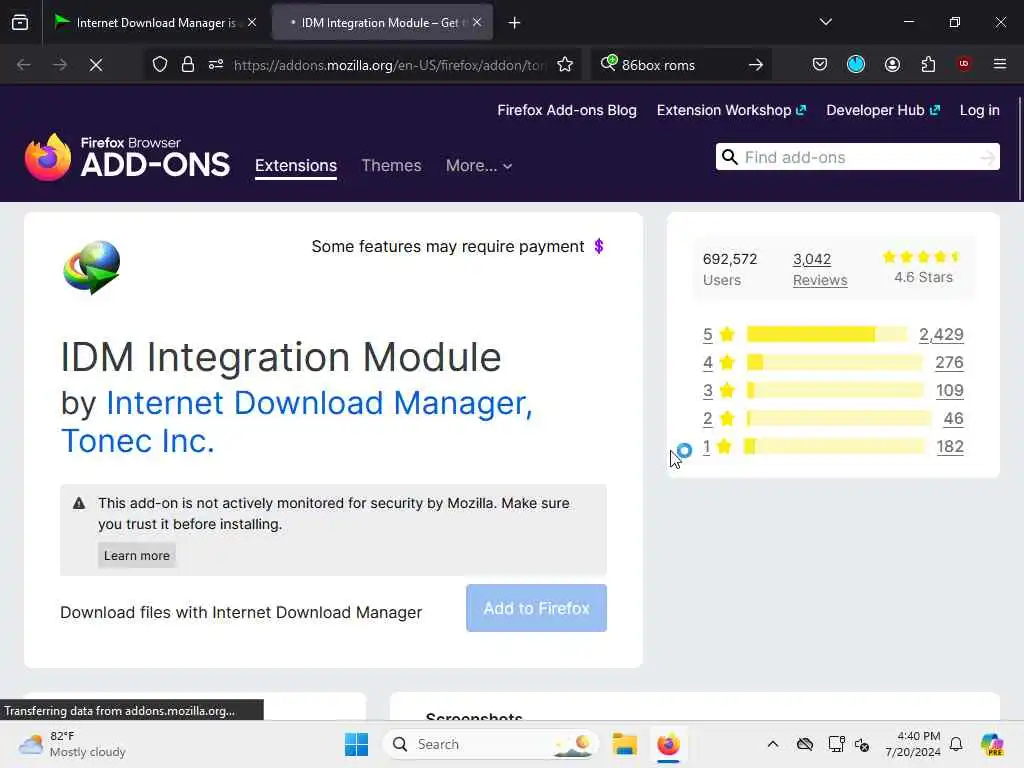This screenshot has width=1024, height=768.
Task: Click the 86box roms search box
Action: pos(679,65)
